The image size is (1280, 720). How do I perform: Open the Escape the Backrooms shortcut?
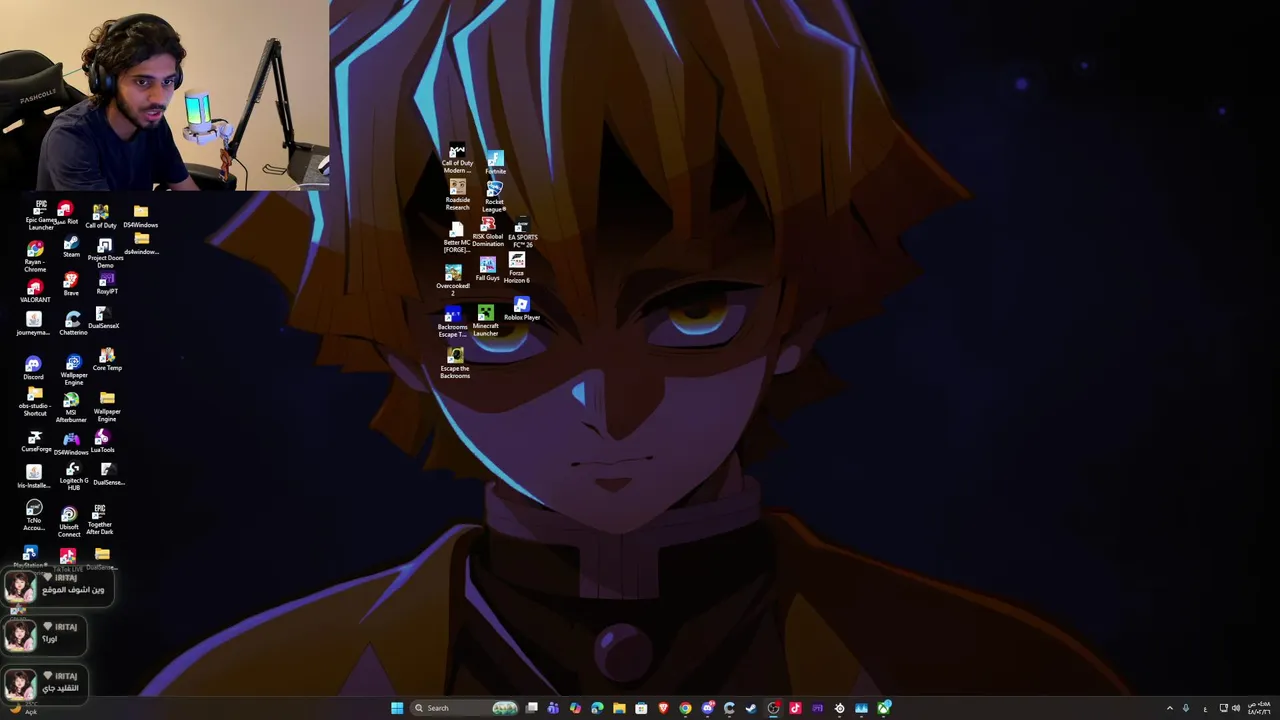(x=455, y=364)
